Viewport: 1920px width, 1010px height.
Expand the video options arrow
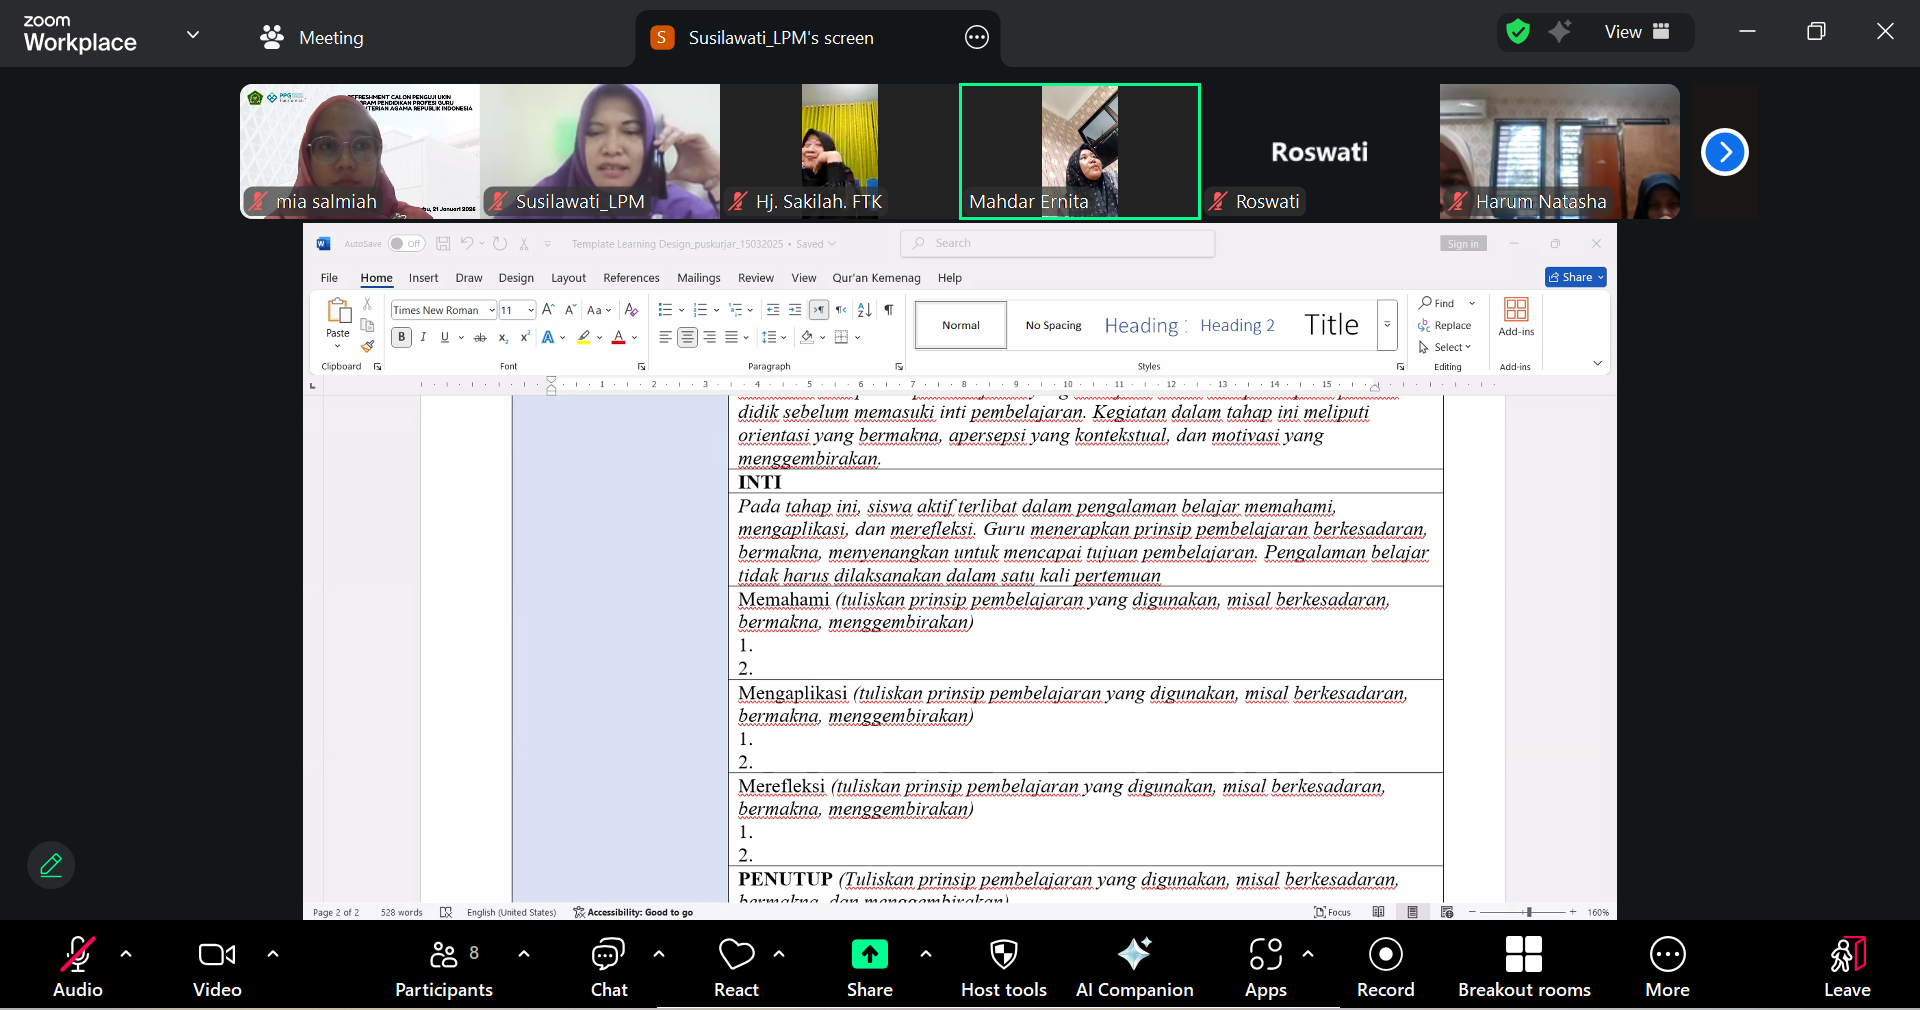273,954
